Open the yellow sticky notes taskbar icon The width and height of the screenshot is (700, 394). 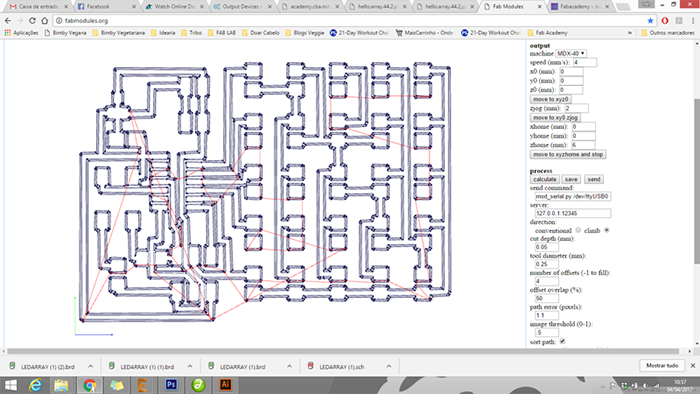(x=117, y=385)
